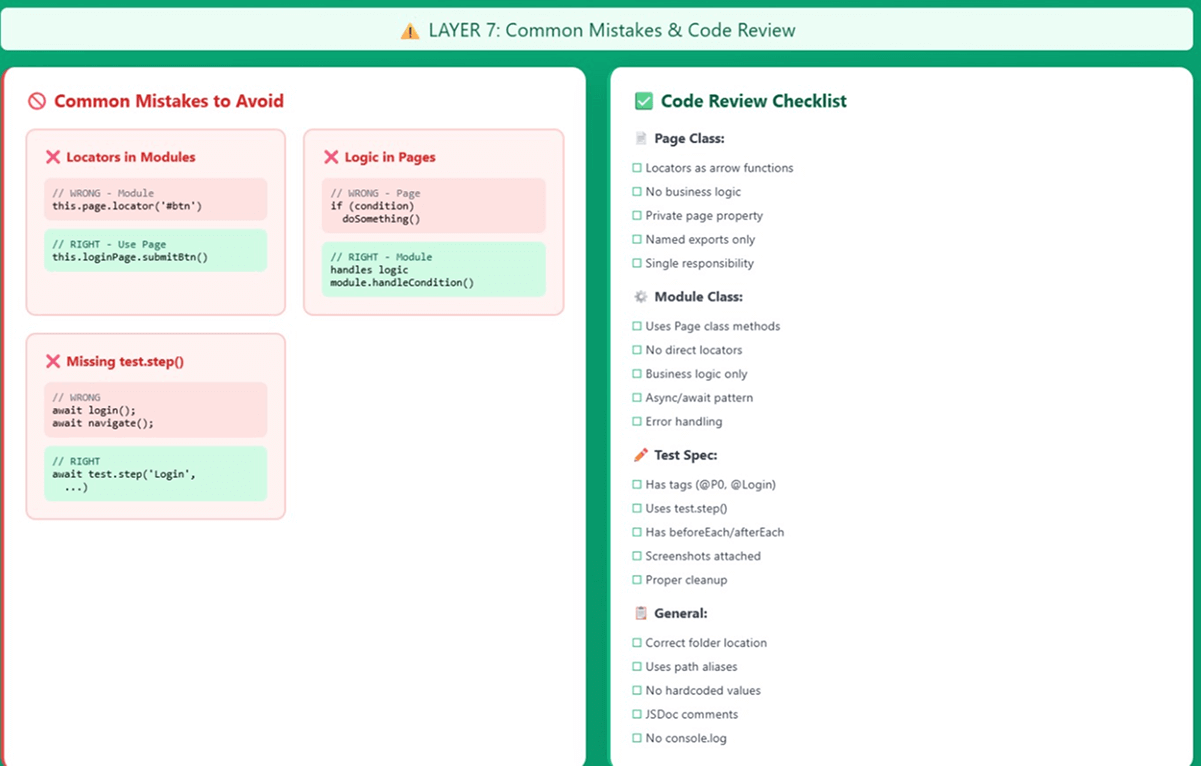Viewport: 1201px width, 766px height.
Task: Click the clipboard icon beside General
Action: [641, 613]
